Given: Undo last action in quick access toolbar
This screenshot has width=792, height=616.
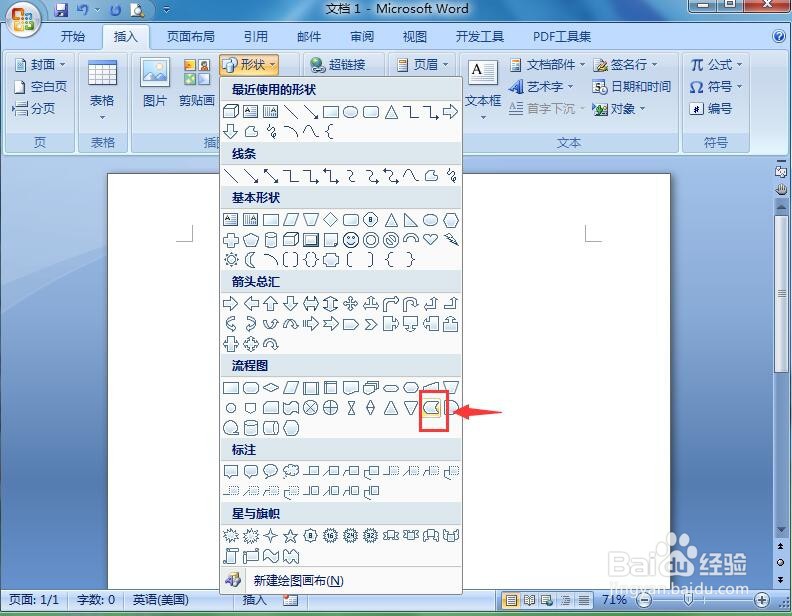Looking at the screenshot, I should click(83, 10).
